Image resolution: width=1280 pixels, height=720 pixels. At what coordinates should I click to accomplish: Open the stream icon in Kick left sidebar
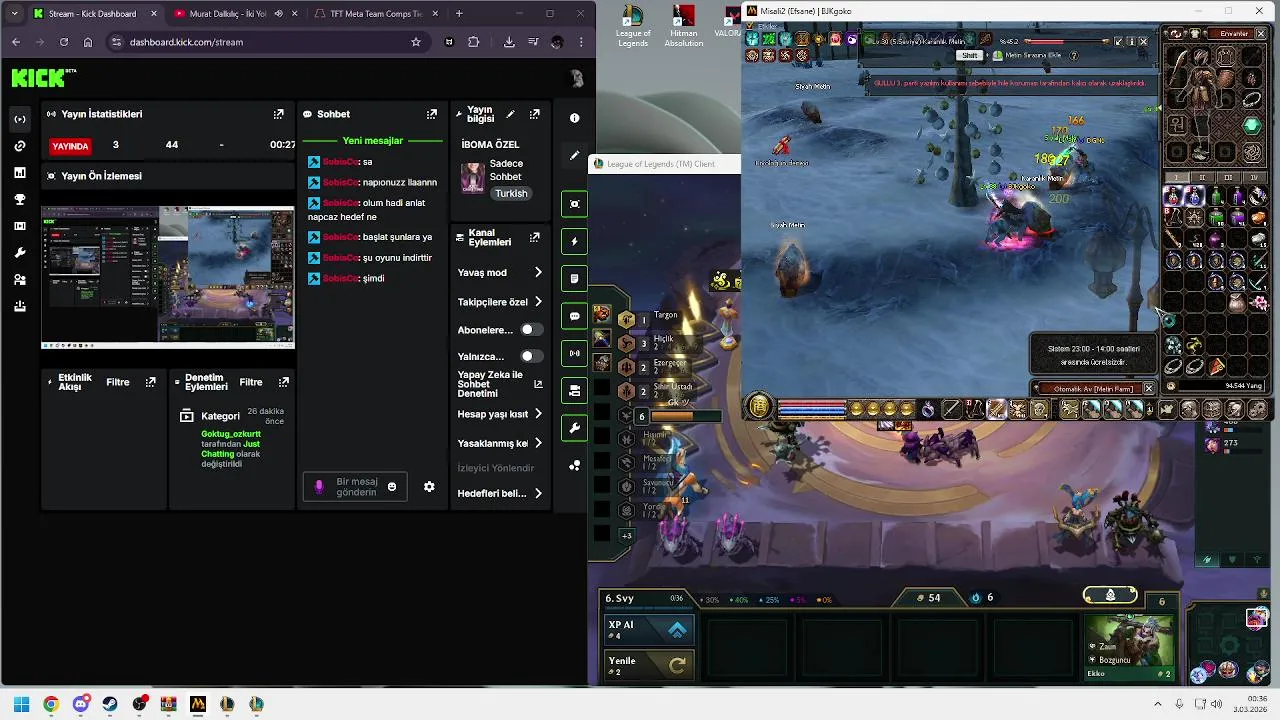coord(20,119)
